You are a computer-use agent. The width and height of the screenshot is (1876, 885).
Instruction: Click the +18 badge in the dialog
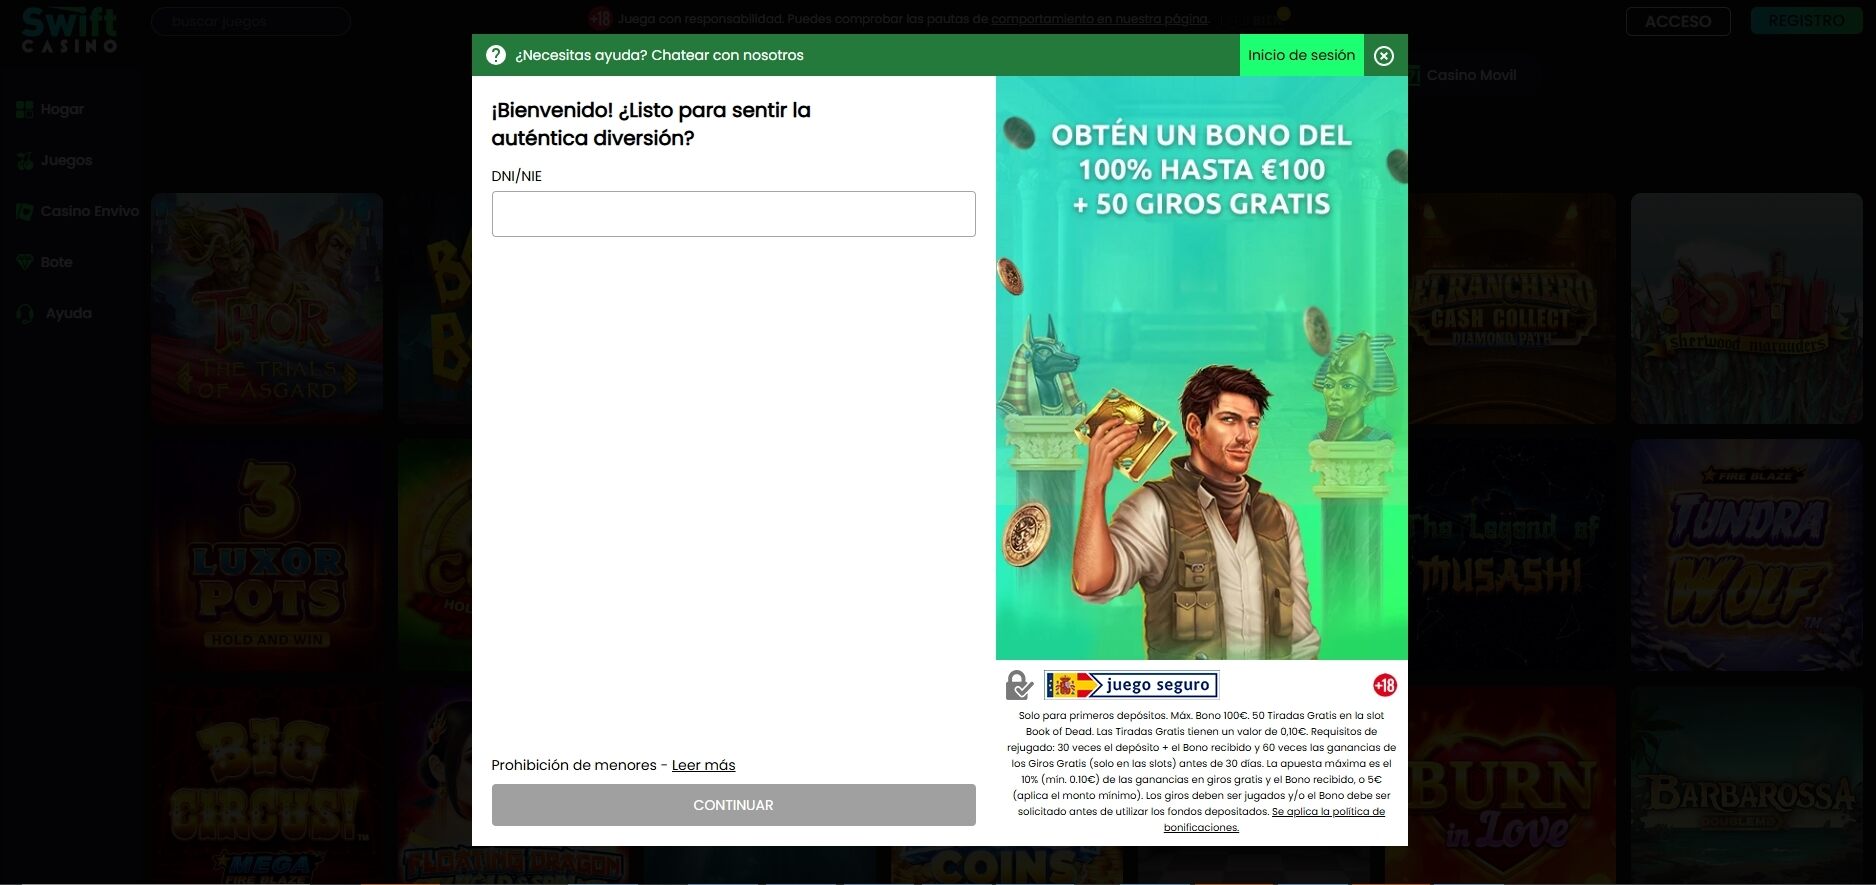pos(1385,685)
